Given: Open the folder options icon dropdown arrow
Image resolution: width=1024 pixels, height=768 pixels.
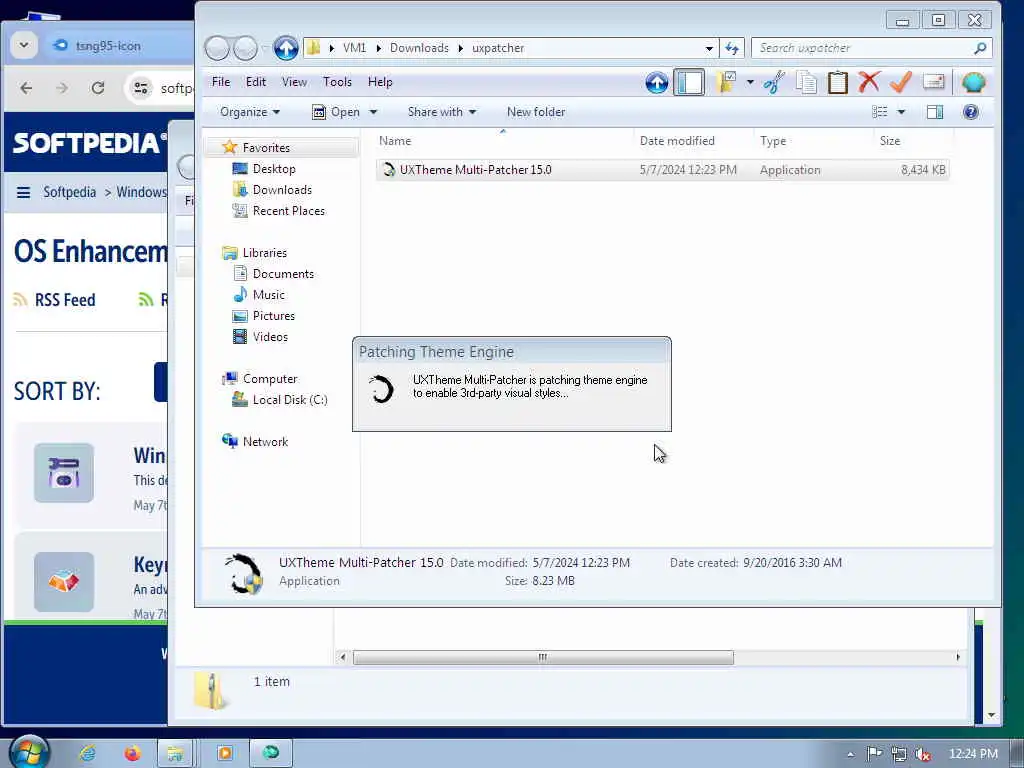Looking at the screenshot, I should (750, 83).
